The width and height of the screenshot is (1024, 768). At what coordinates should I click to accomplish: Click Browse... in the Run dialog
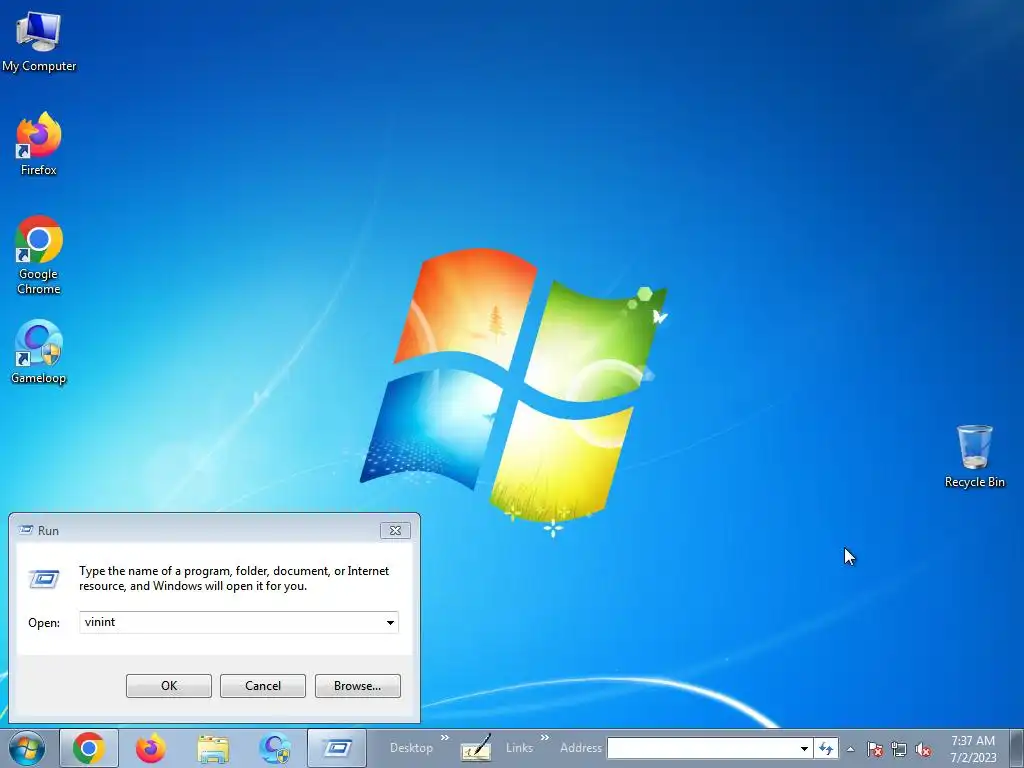pos(357,686)
